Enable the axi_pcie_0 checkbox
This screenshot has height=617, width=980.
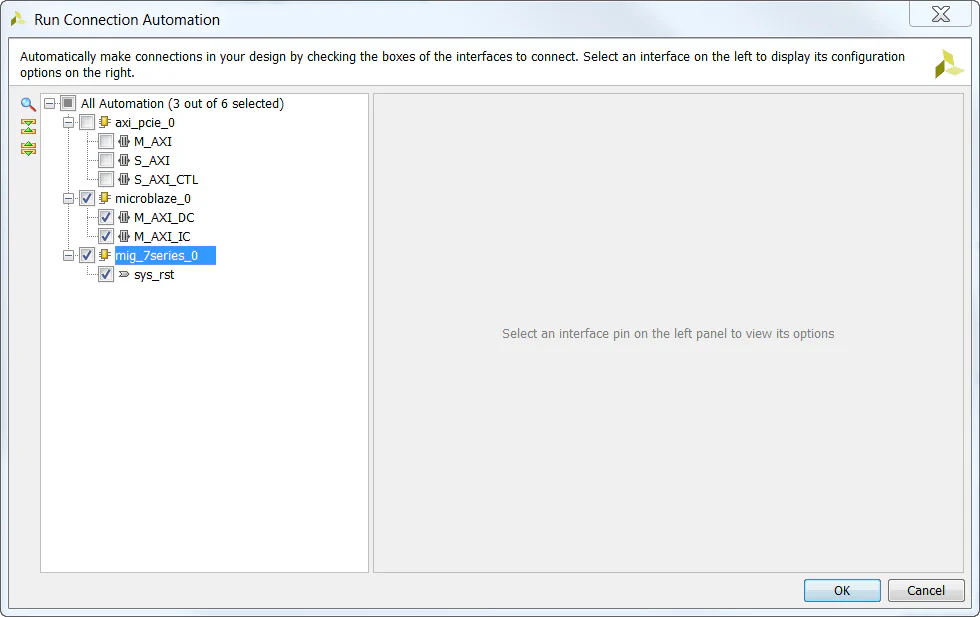coord(87,122)
